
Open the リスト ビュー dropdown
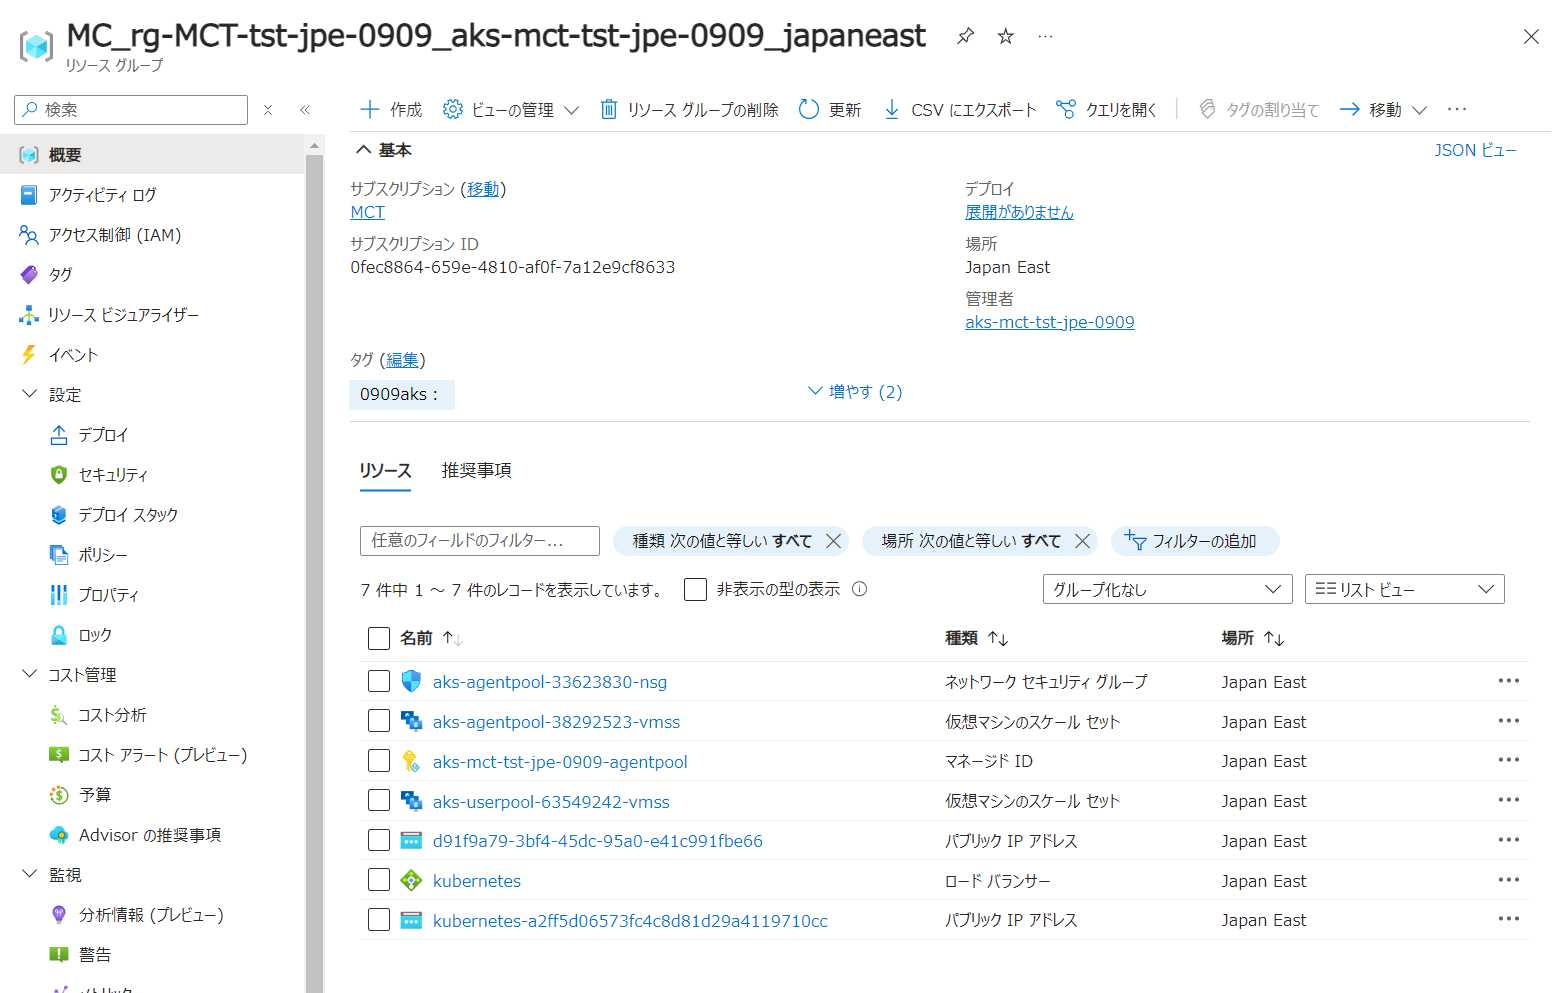(x=1404, y=589)
